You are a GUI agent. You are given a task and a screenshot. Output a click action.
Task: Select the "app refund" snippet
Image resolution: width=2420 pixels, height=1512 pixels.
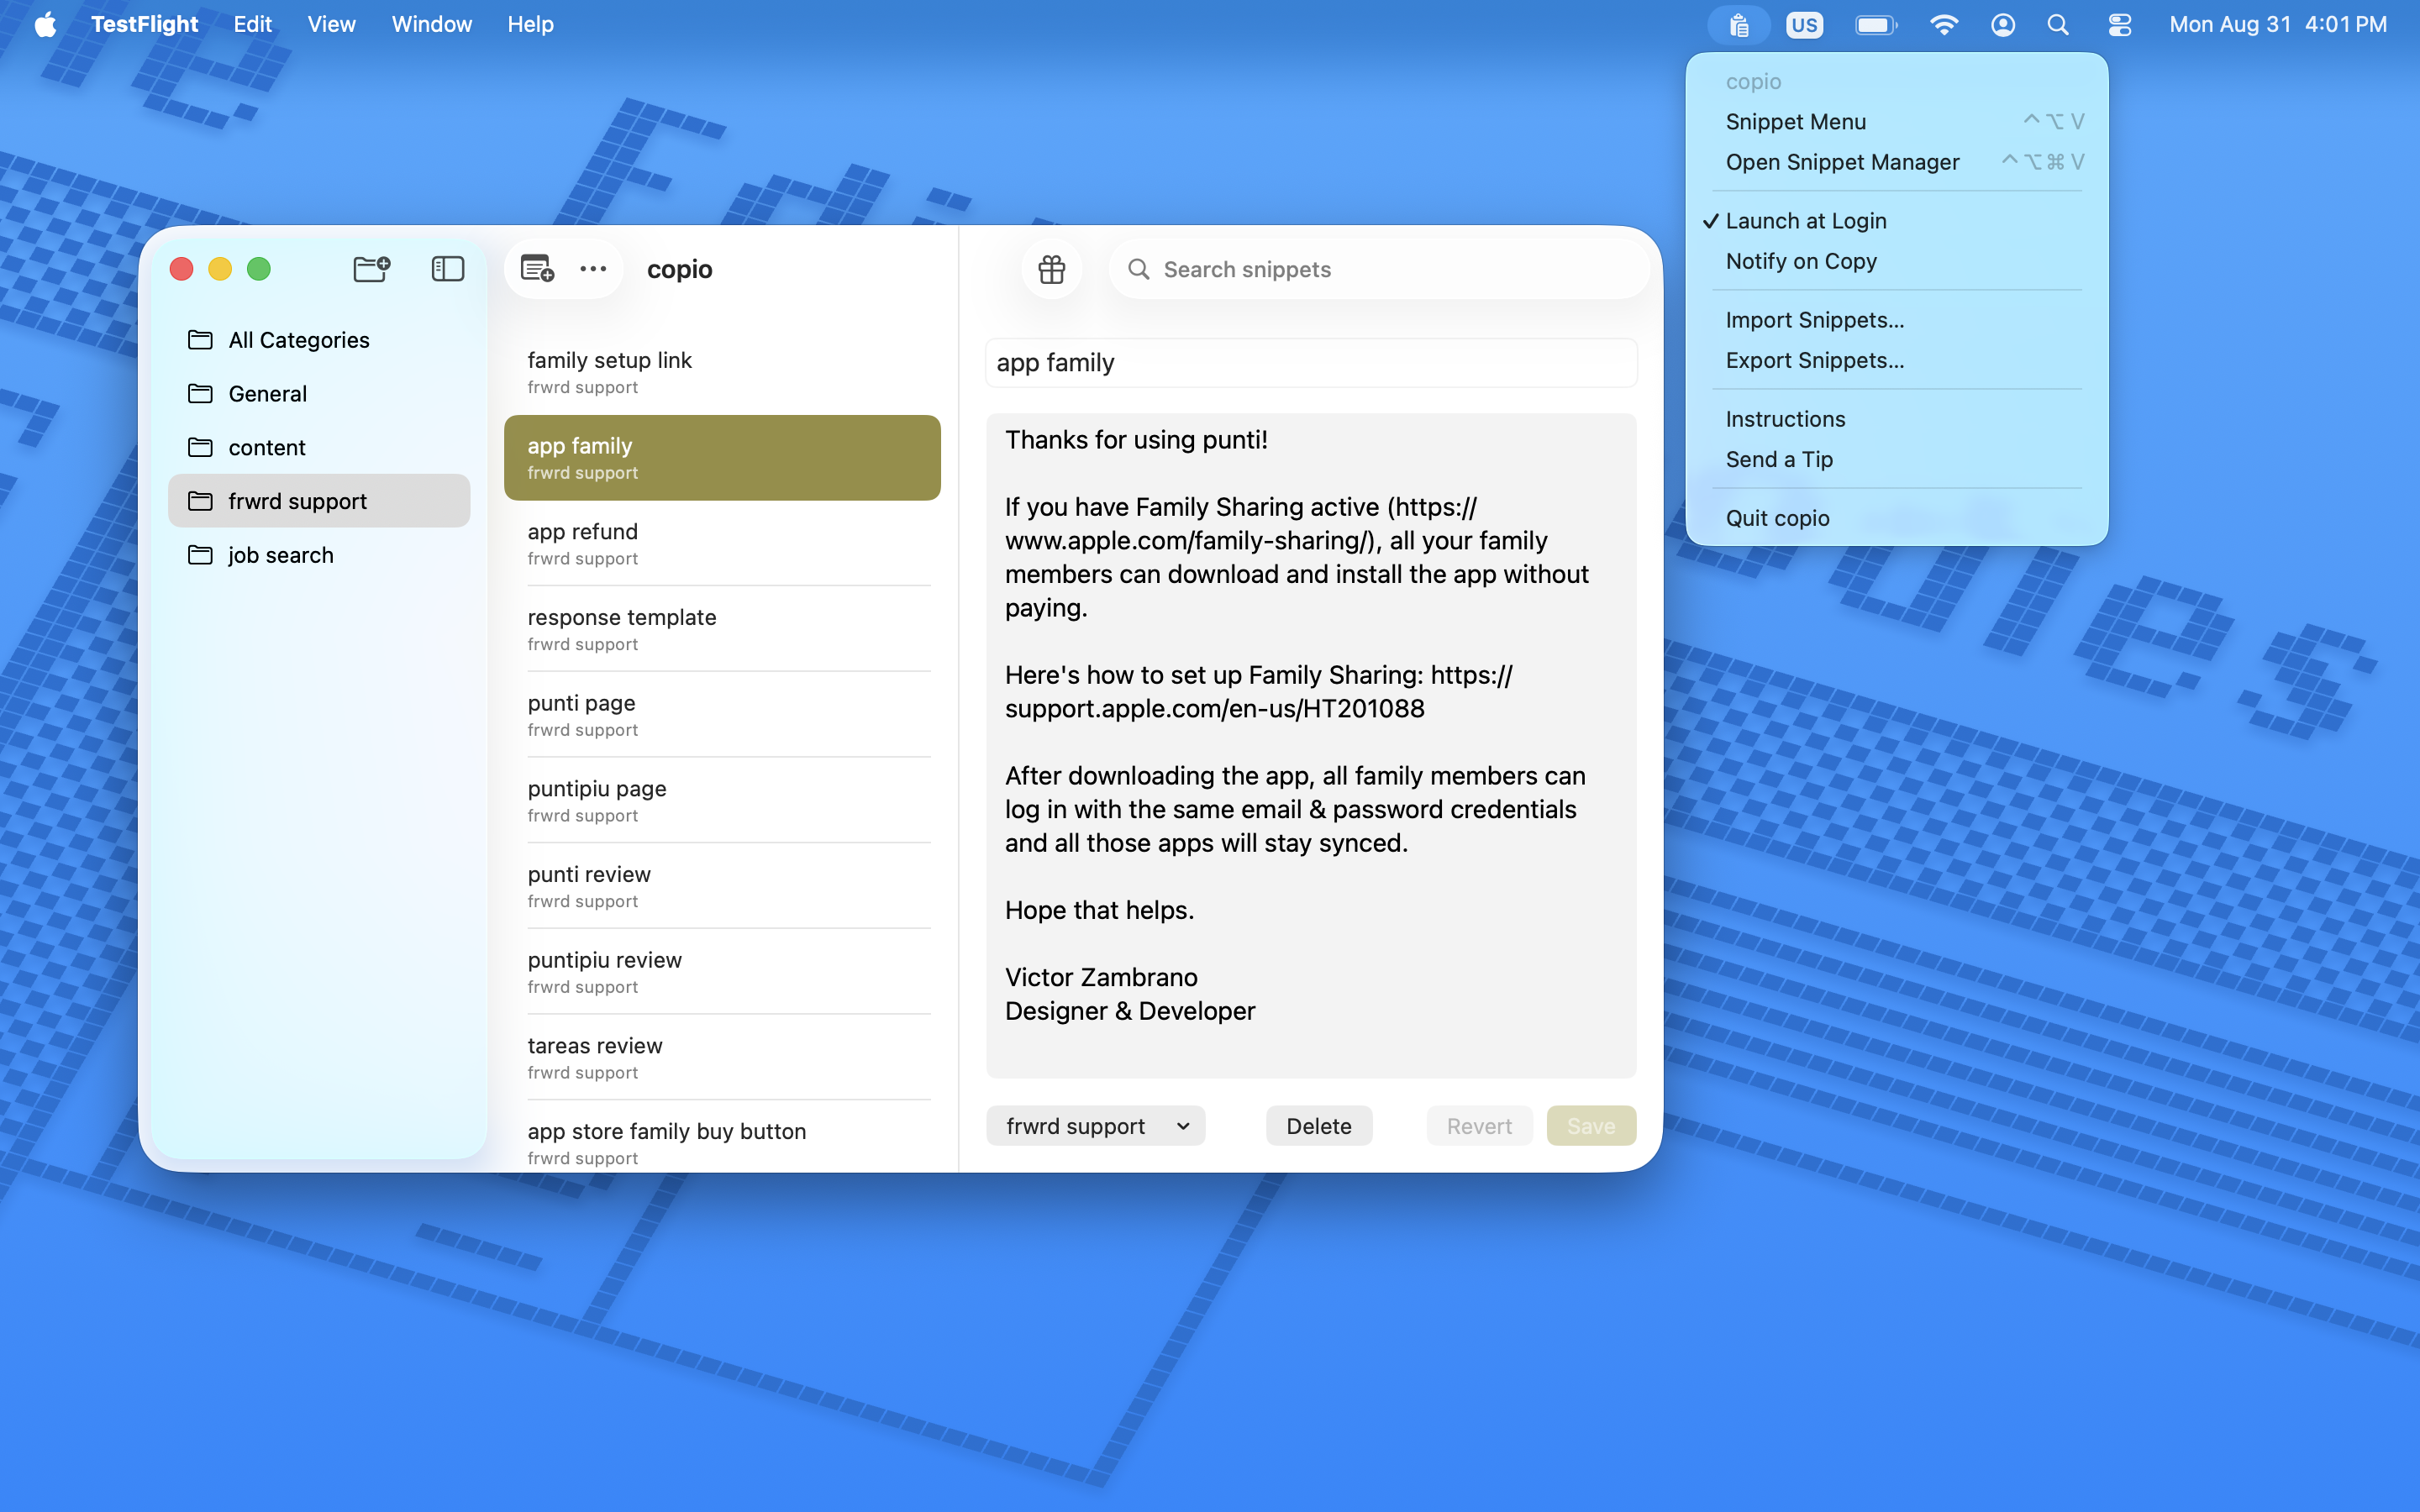tap(722, 544)
